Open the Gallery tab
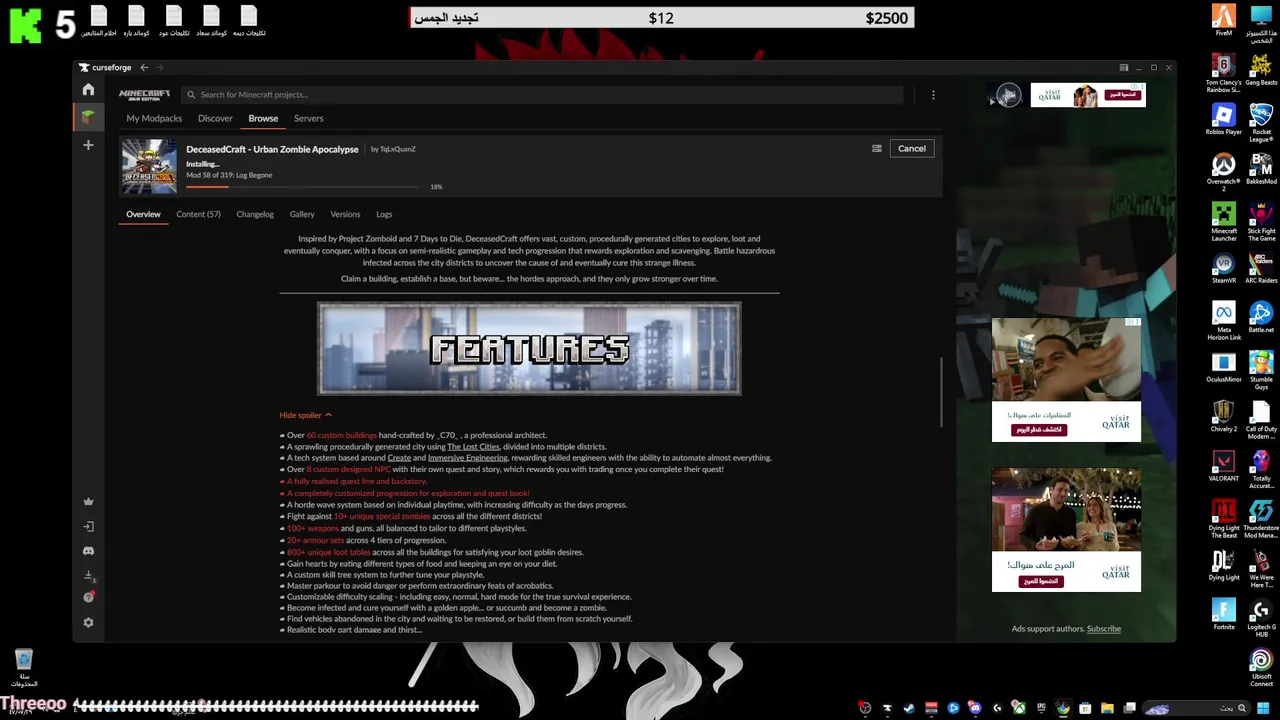Image resolution: width=1280 pixels, height=720 pixels. [302, 214]
